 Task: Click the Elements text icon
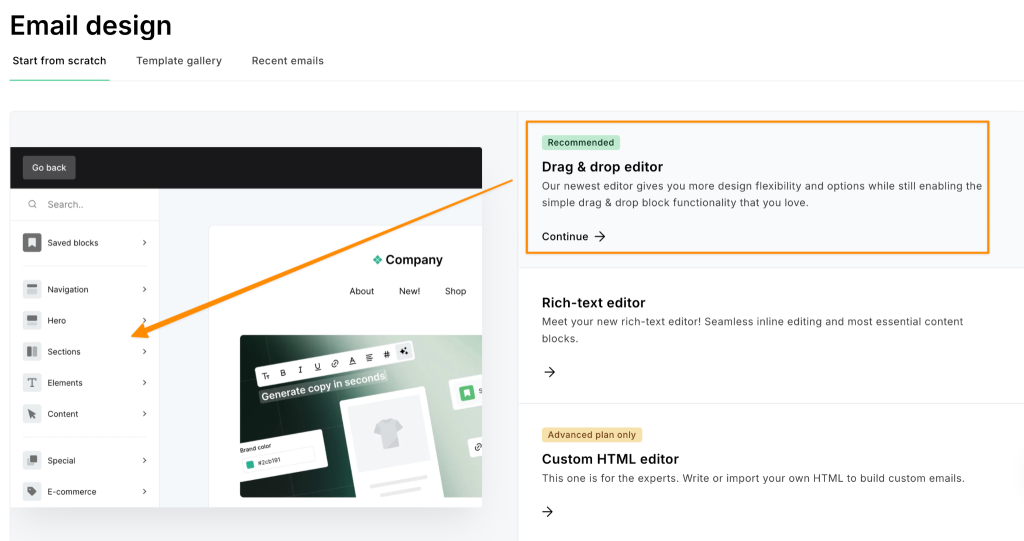(x=32, y=383)
